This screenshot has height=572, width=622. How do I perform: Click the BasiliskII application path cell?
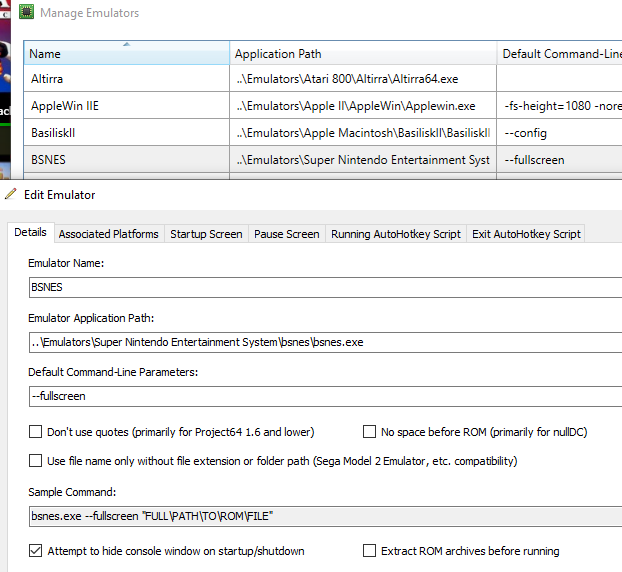[363, 132]
